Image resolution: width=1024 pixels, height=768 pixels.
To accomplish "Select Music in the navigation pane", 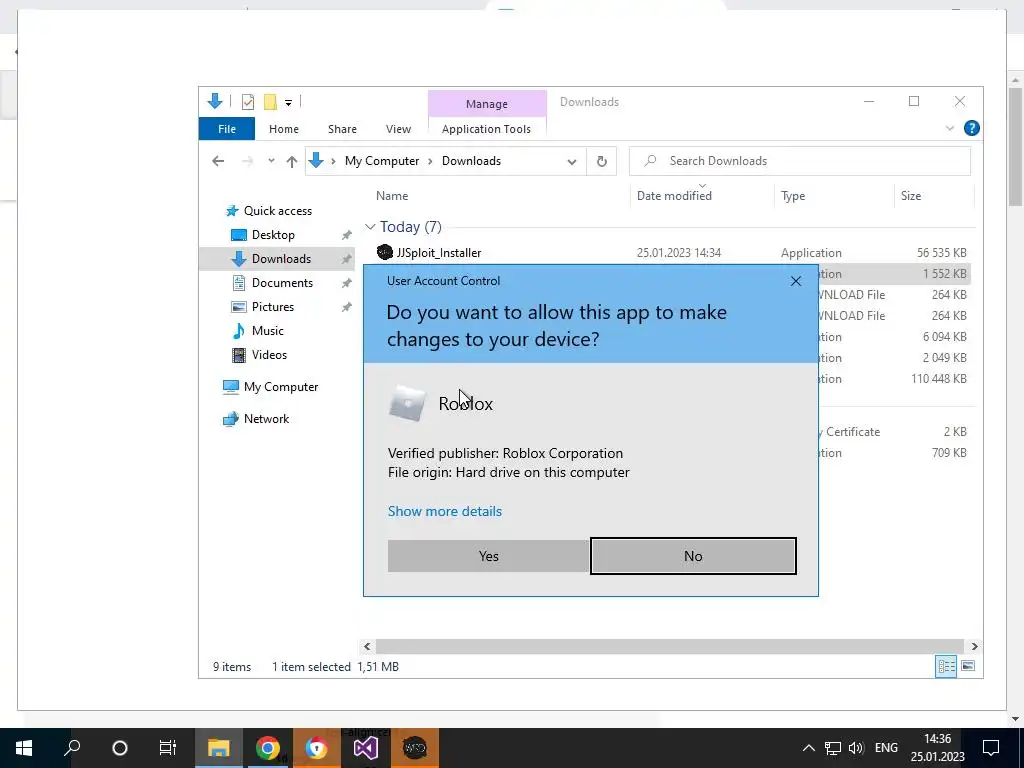I will (268, 330).
